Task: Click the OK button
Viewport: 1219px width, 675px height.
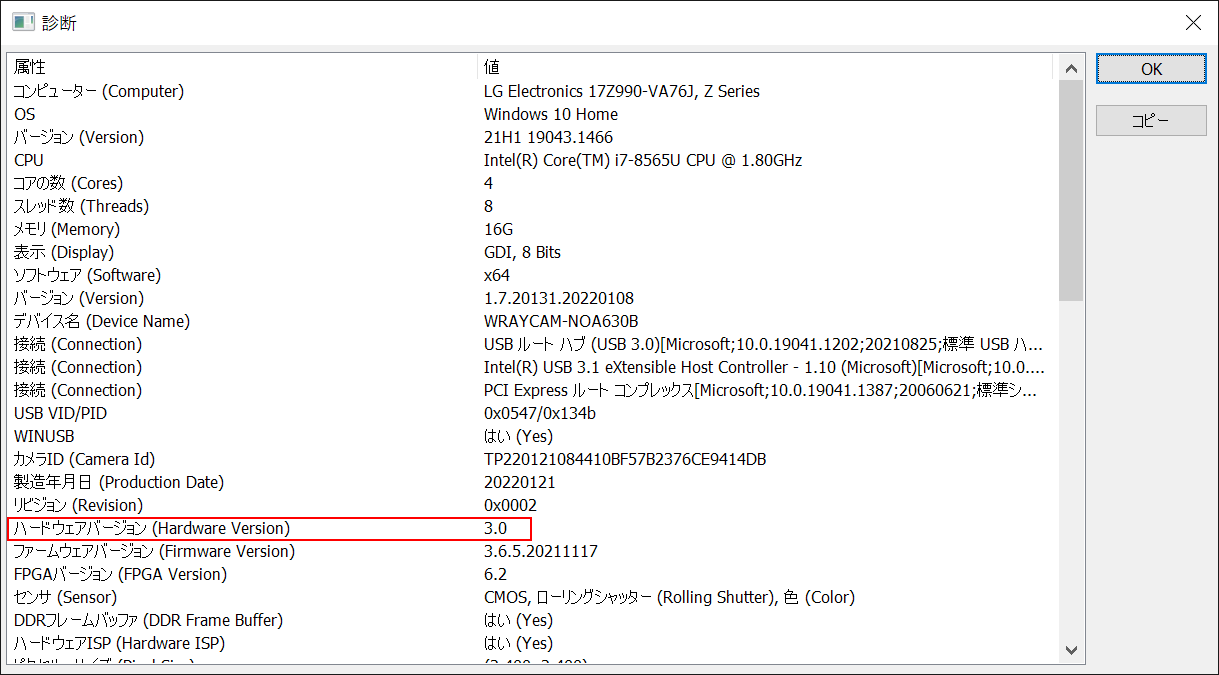Action: click(1151, 69)
